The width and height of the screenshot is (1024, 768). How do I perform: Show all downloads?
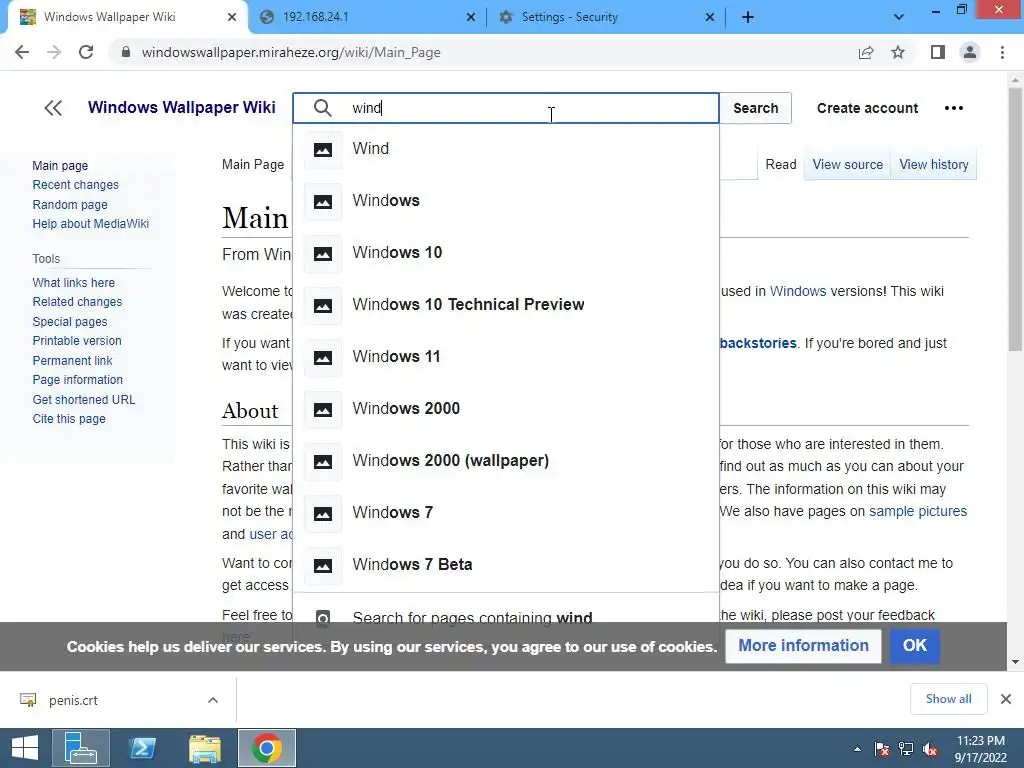948,699
